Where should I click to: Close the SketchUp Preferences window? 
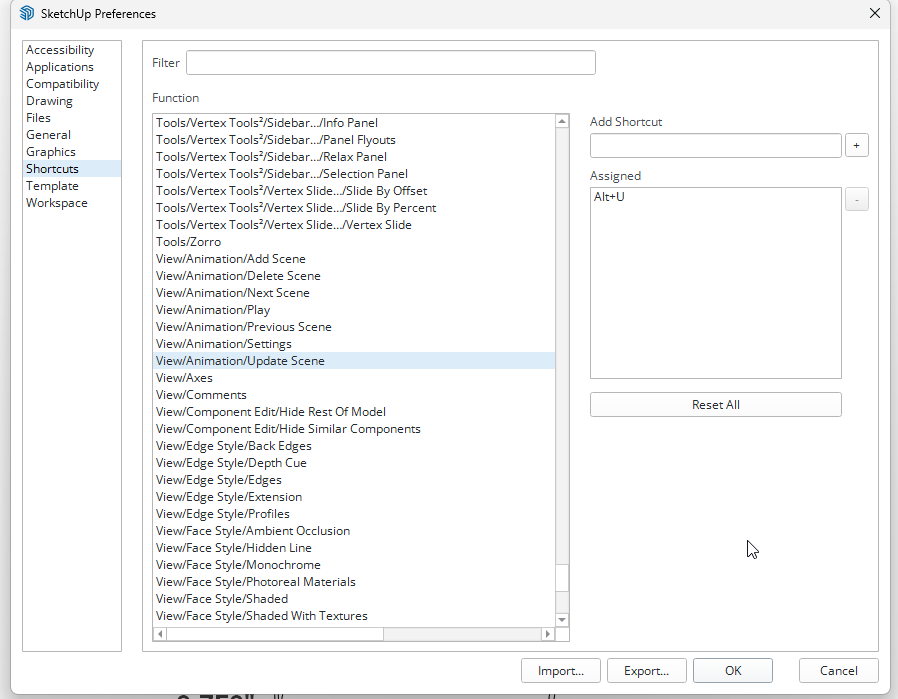pyautogui.click(x=875, y=13)
